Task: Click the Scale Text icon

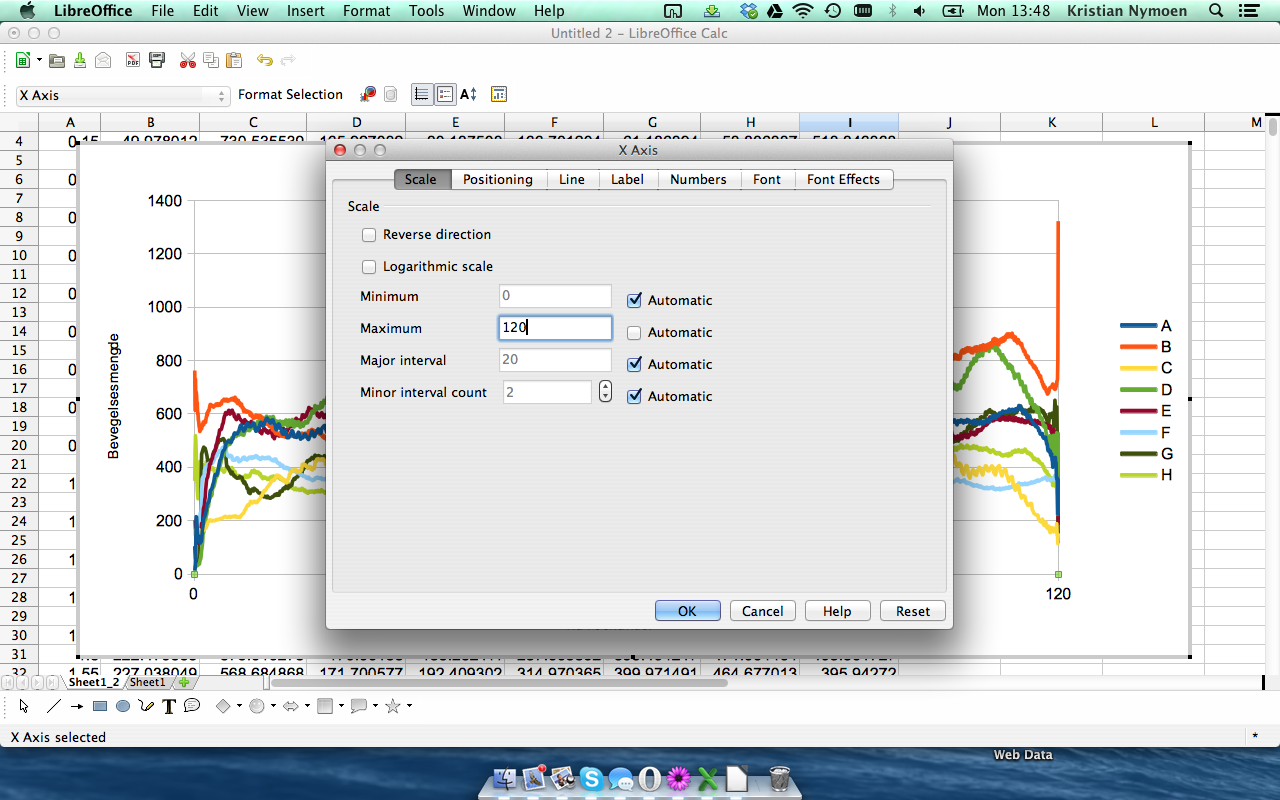Action: (468, 94)
